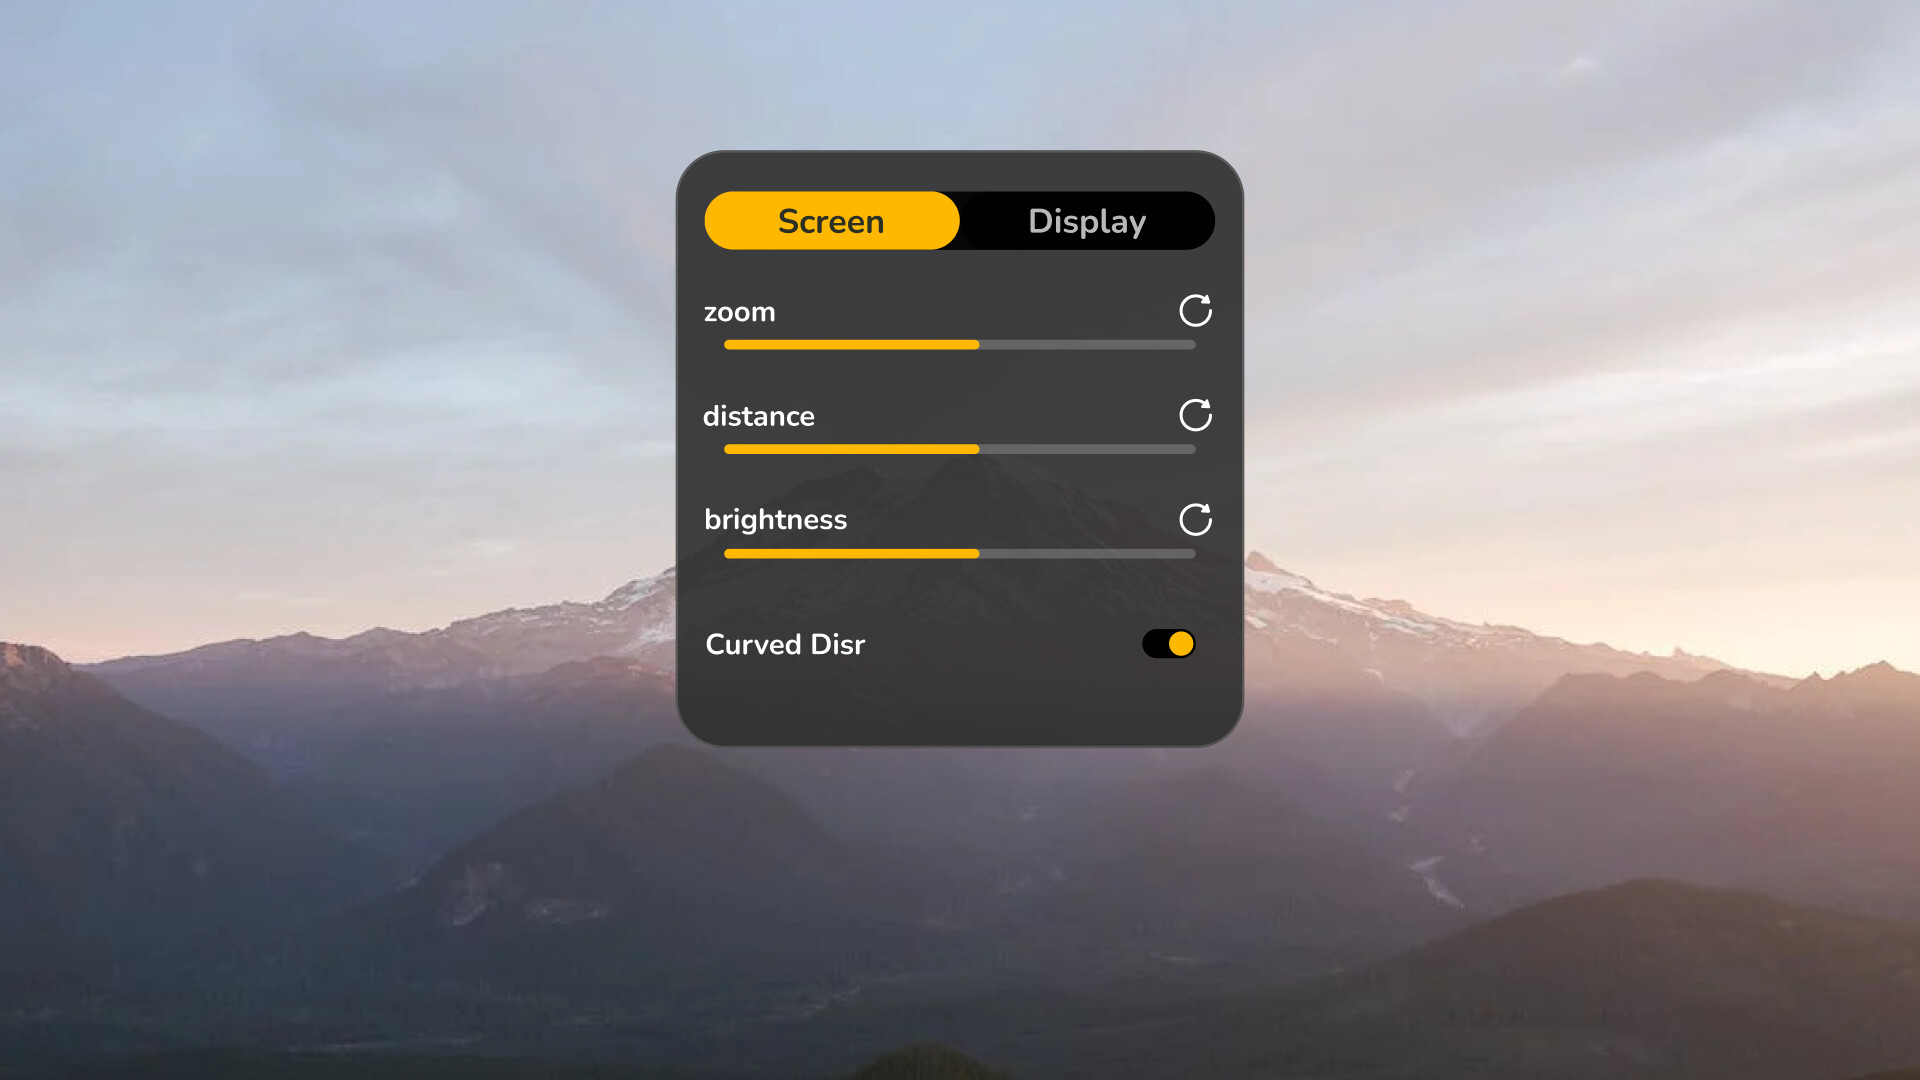Screen dimensions: 1920x1080
Task: Reset brightness to default value
Action: pyautogui.click(x=1195, y=518)
